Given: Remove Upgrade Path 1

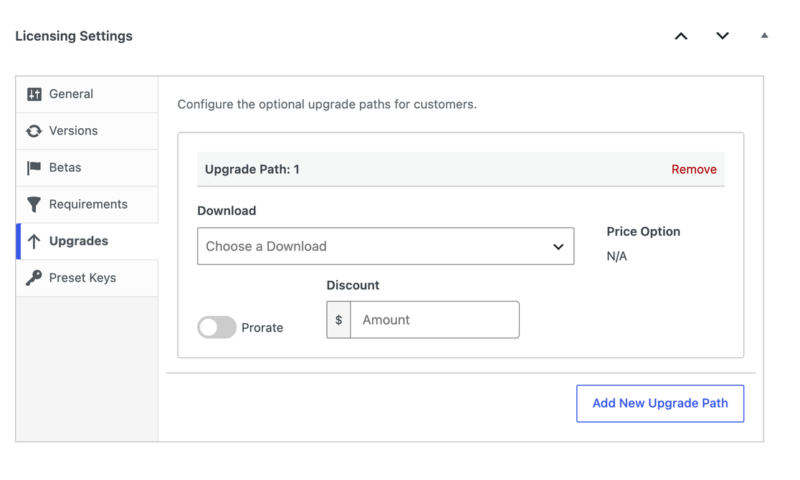Looking at the screenshot, I should click(x=694, y=169).
